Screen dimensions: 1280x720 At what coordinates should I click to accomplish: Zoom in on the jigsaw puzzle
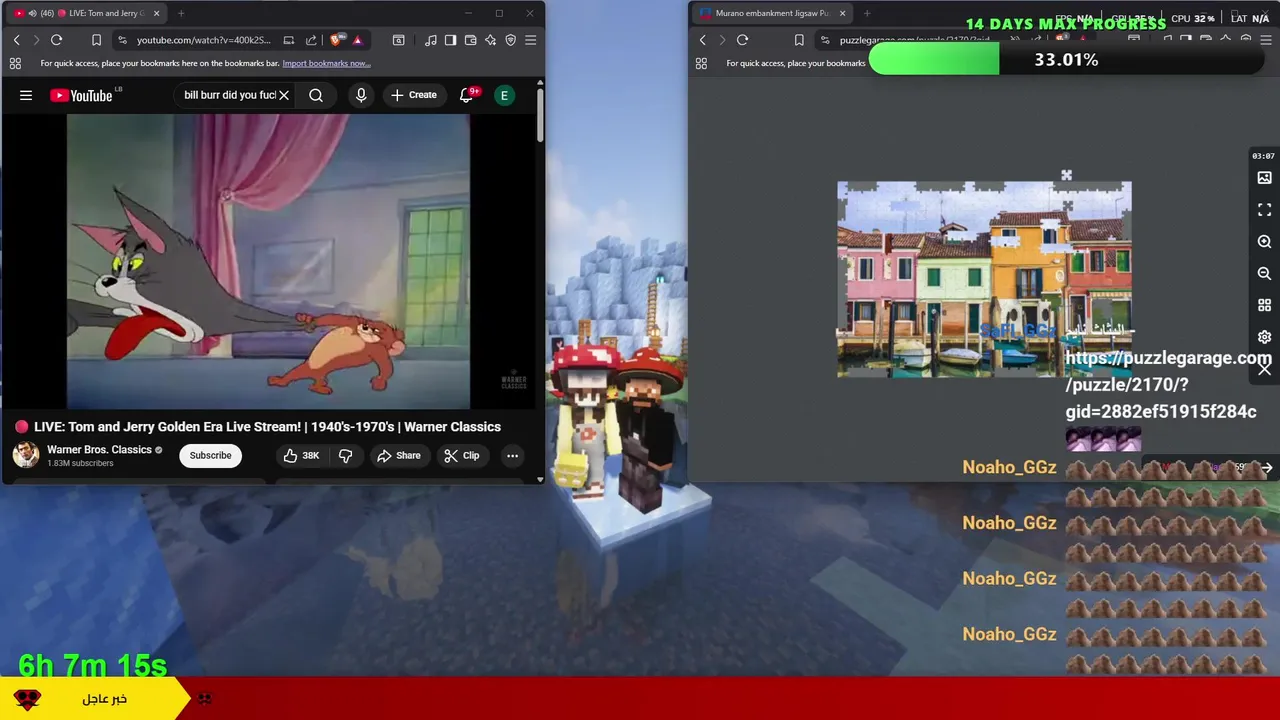1264,242
